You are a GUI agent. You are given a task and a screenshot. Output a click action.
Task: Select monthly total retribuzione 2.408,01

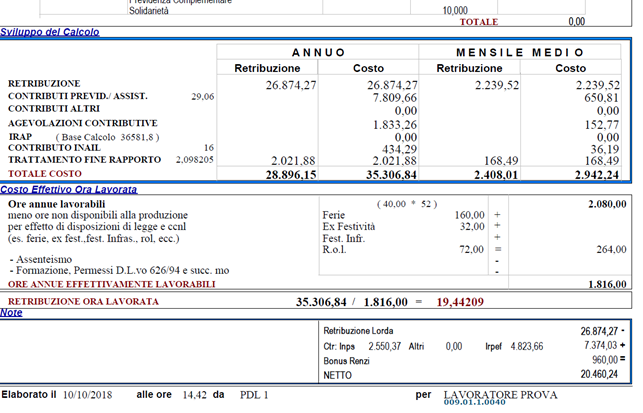point(496,175)
